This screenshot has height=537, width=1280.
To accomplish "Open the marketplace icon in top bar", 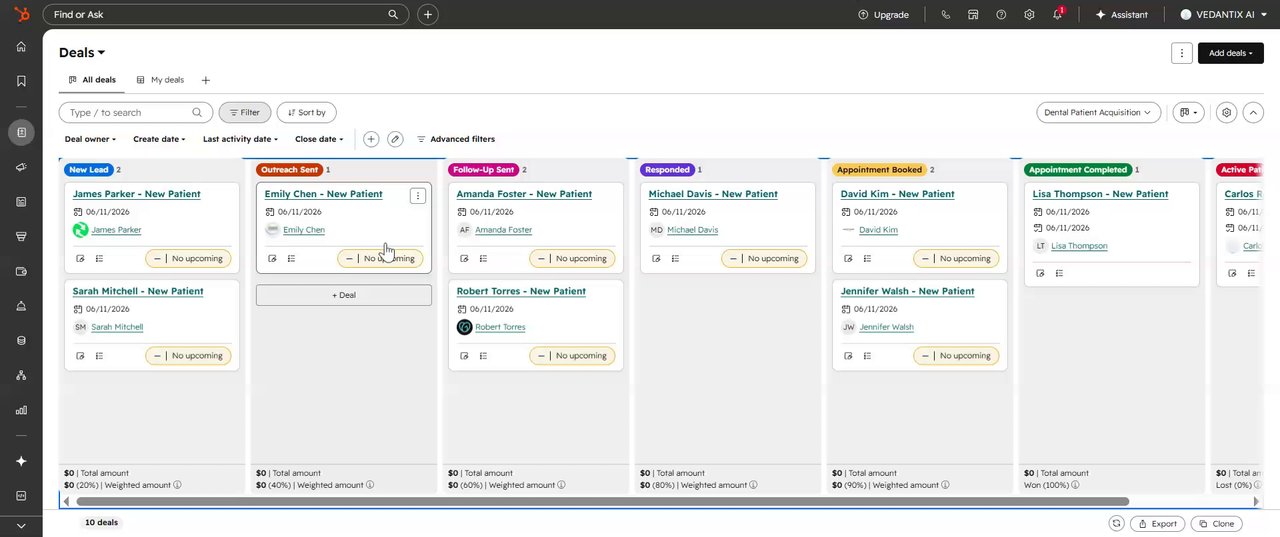I will pyautogui.click(x=973, y=15).
